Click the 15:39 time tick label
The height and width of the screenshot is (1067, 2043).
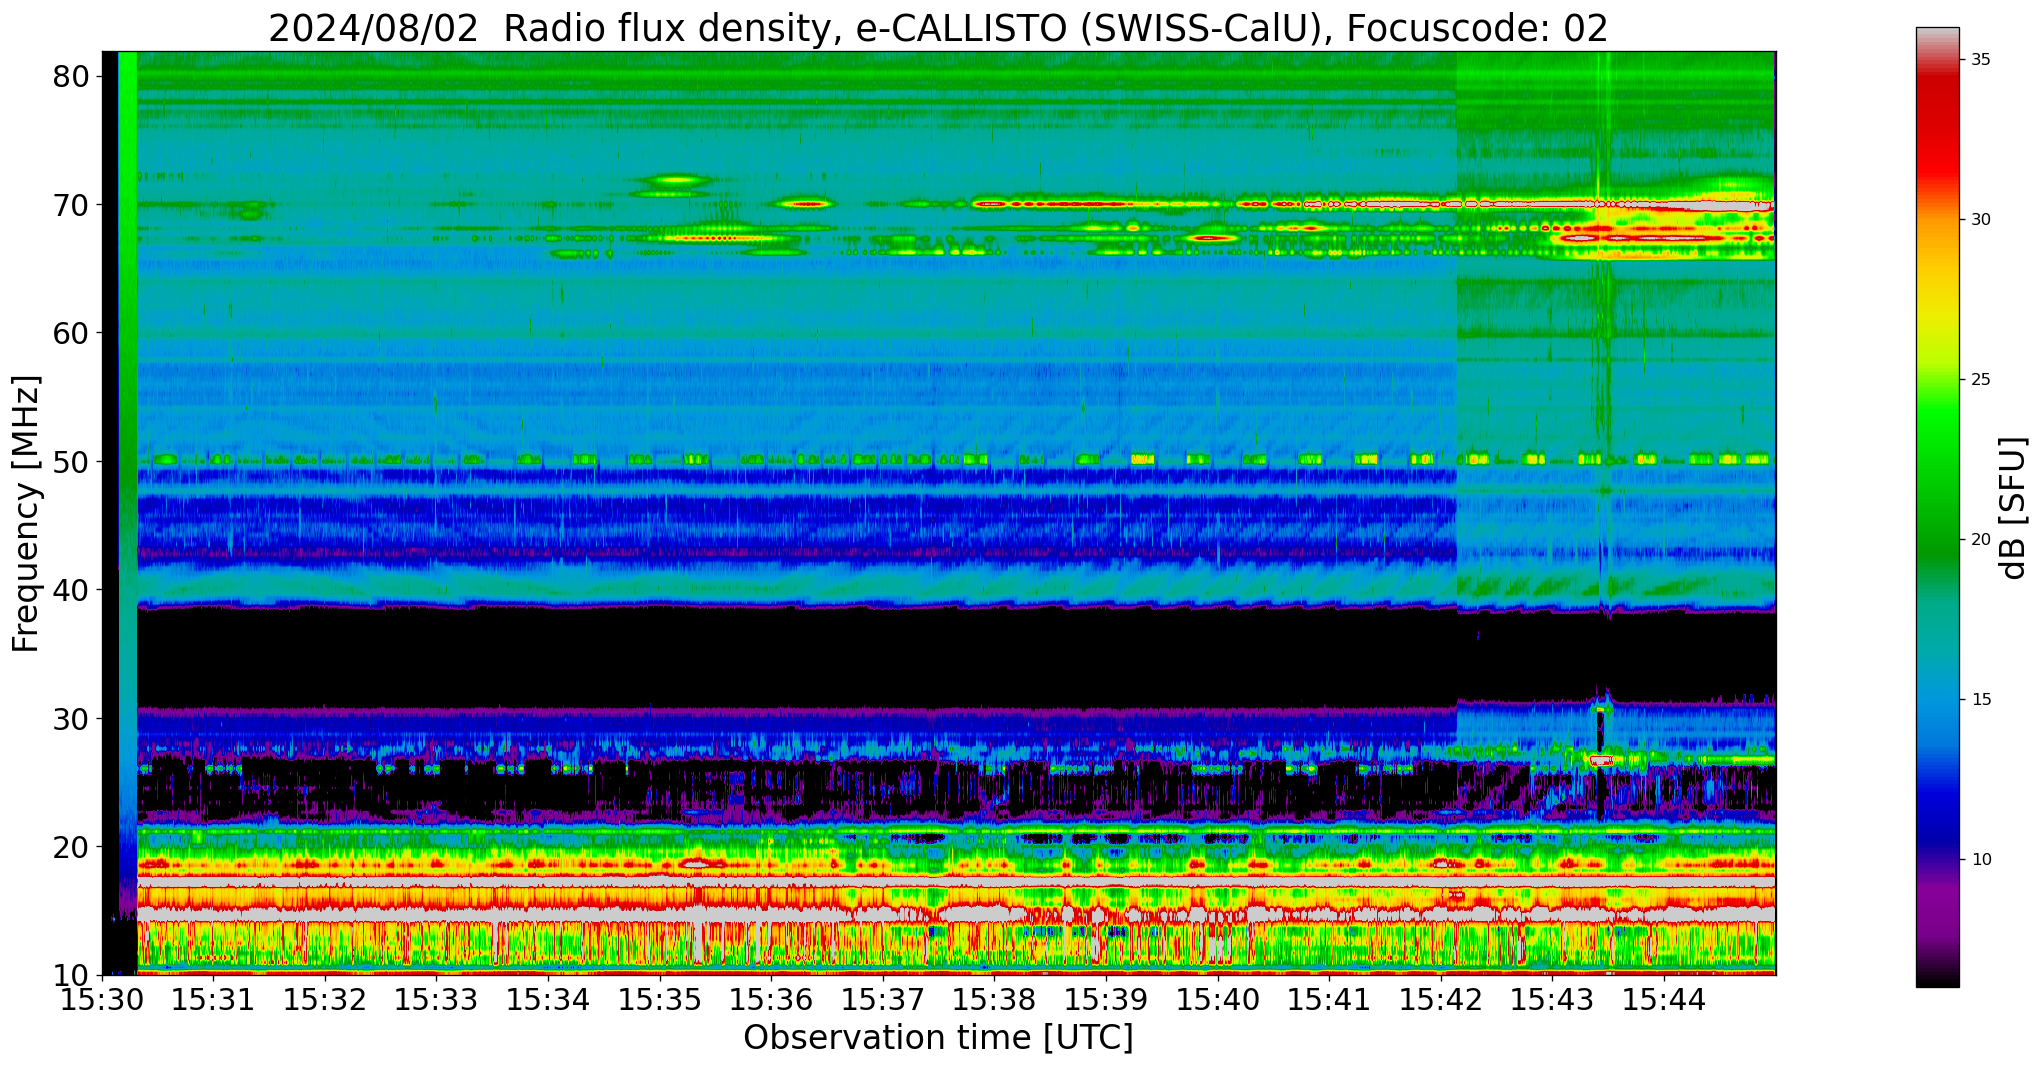[1105, 1000]
